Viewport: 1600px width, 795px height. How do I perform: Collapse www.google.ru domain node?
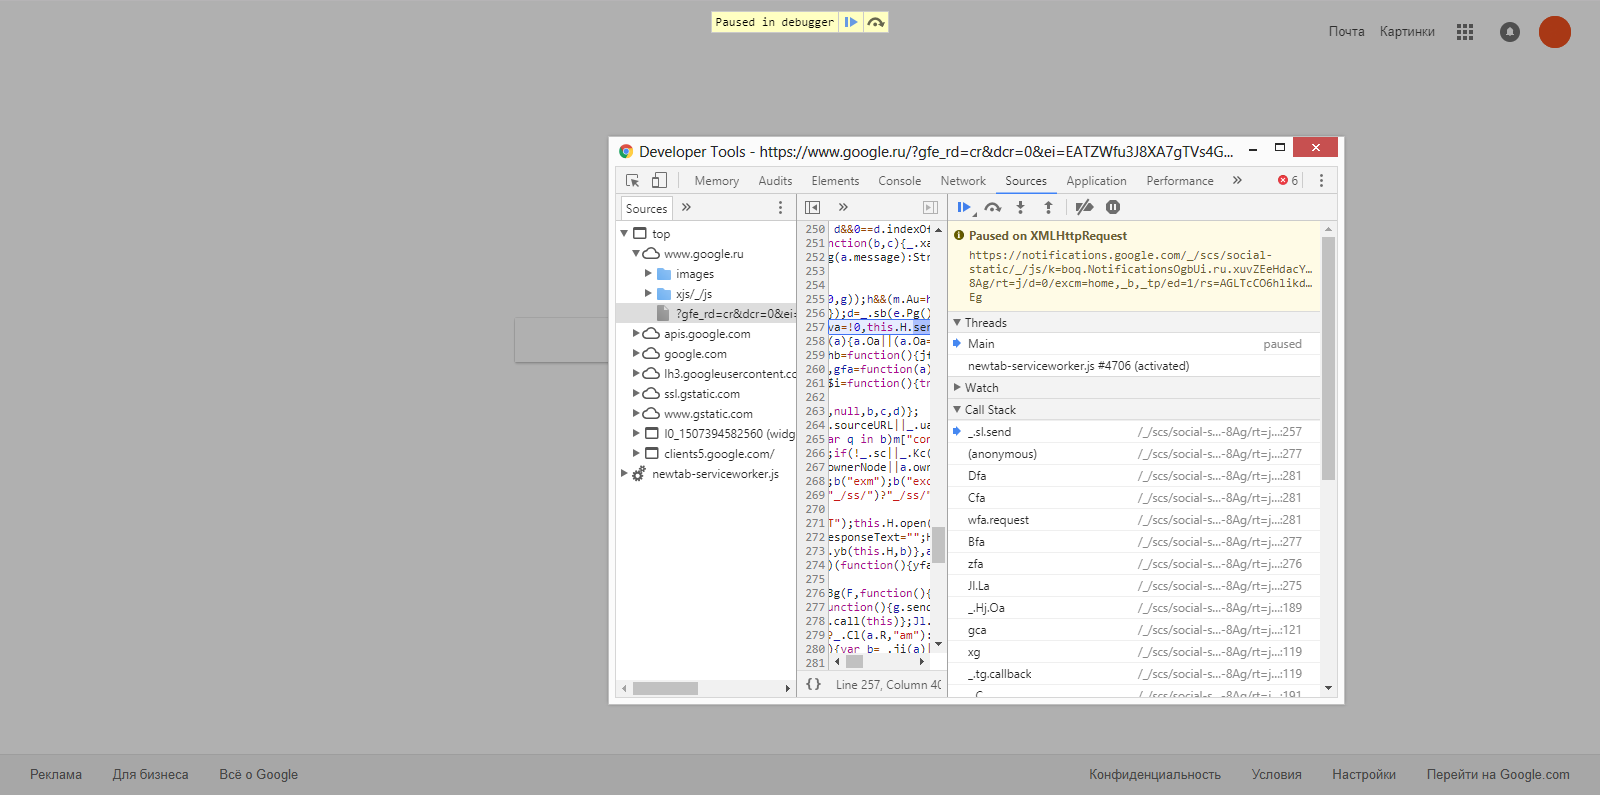pyautogui.click(x=636, y=254)
